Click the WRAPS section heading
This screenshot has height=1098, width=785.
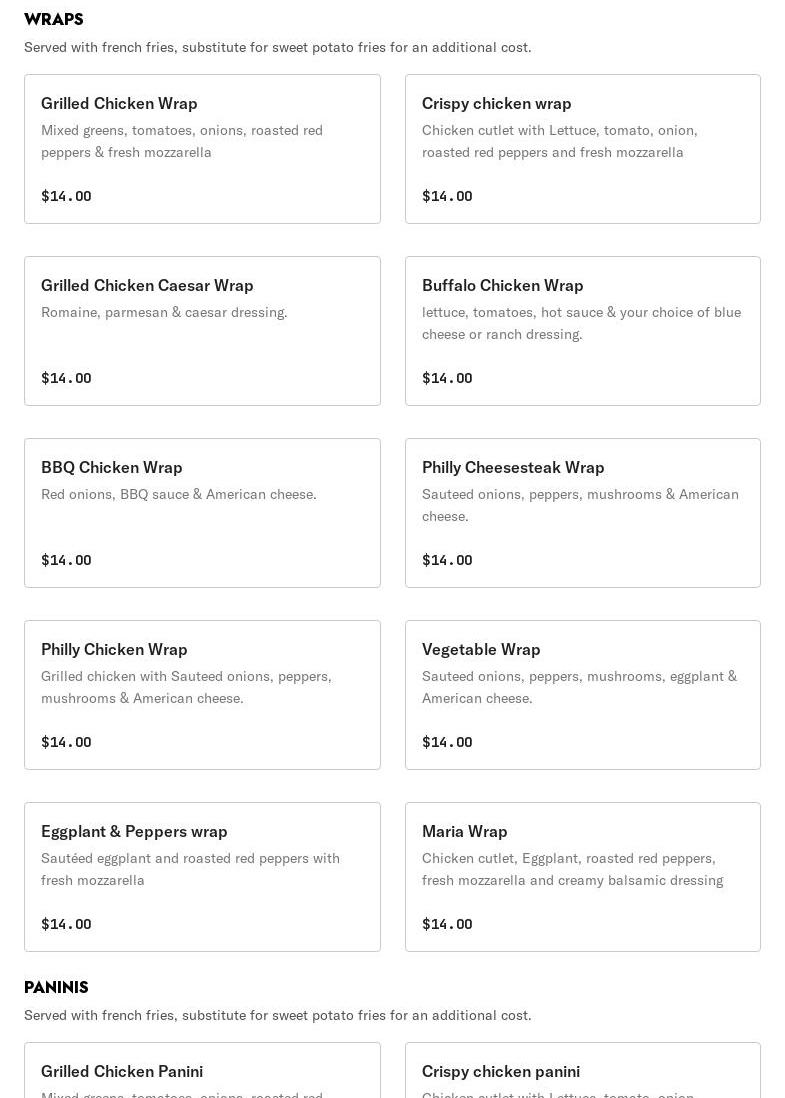[x=54, y=20]
